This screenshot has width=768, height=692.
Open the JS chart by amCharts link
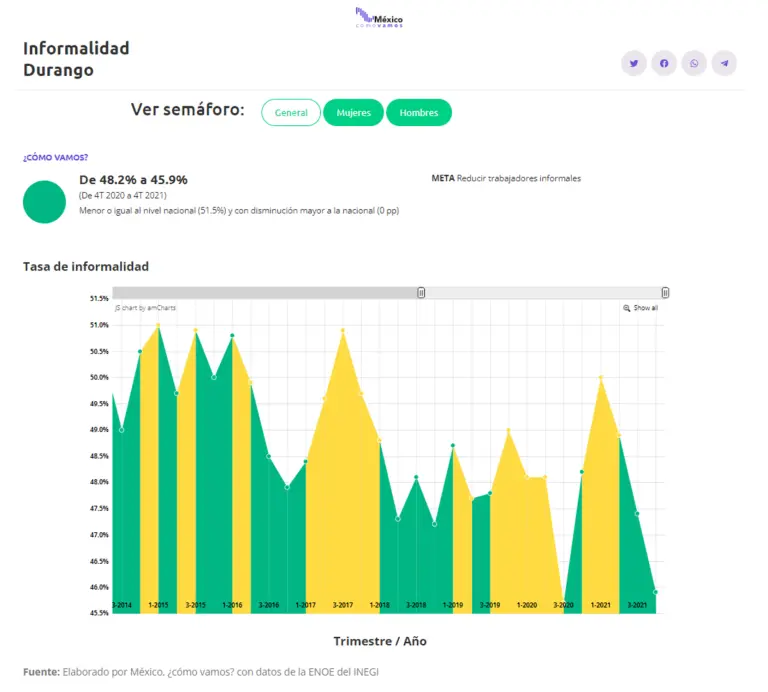point(145,308)
